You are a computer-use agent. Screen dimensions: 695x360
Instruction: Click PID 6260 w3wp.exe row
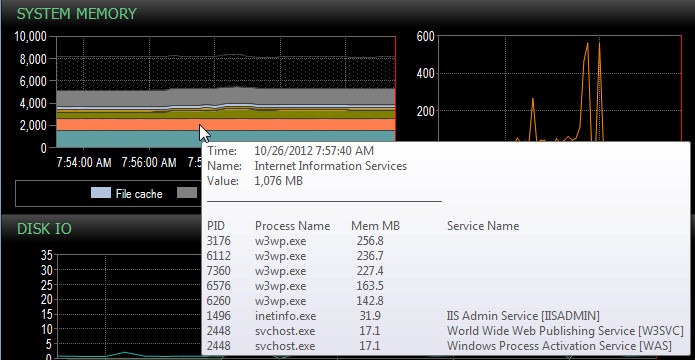point(295,301)
